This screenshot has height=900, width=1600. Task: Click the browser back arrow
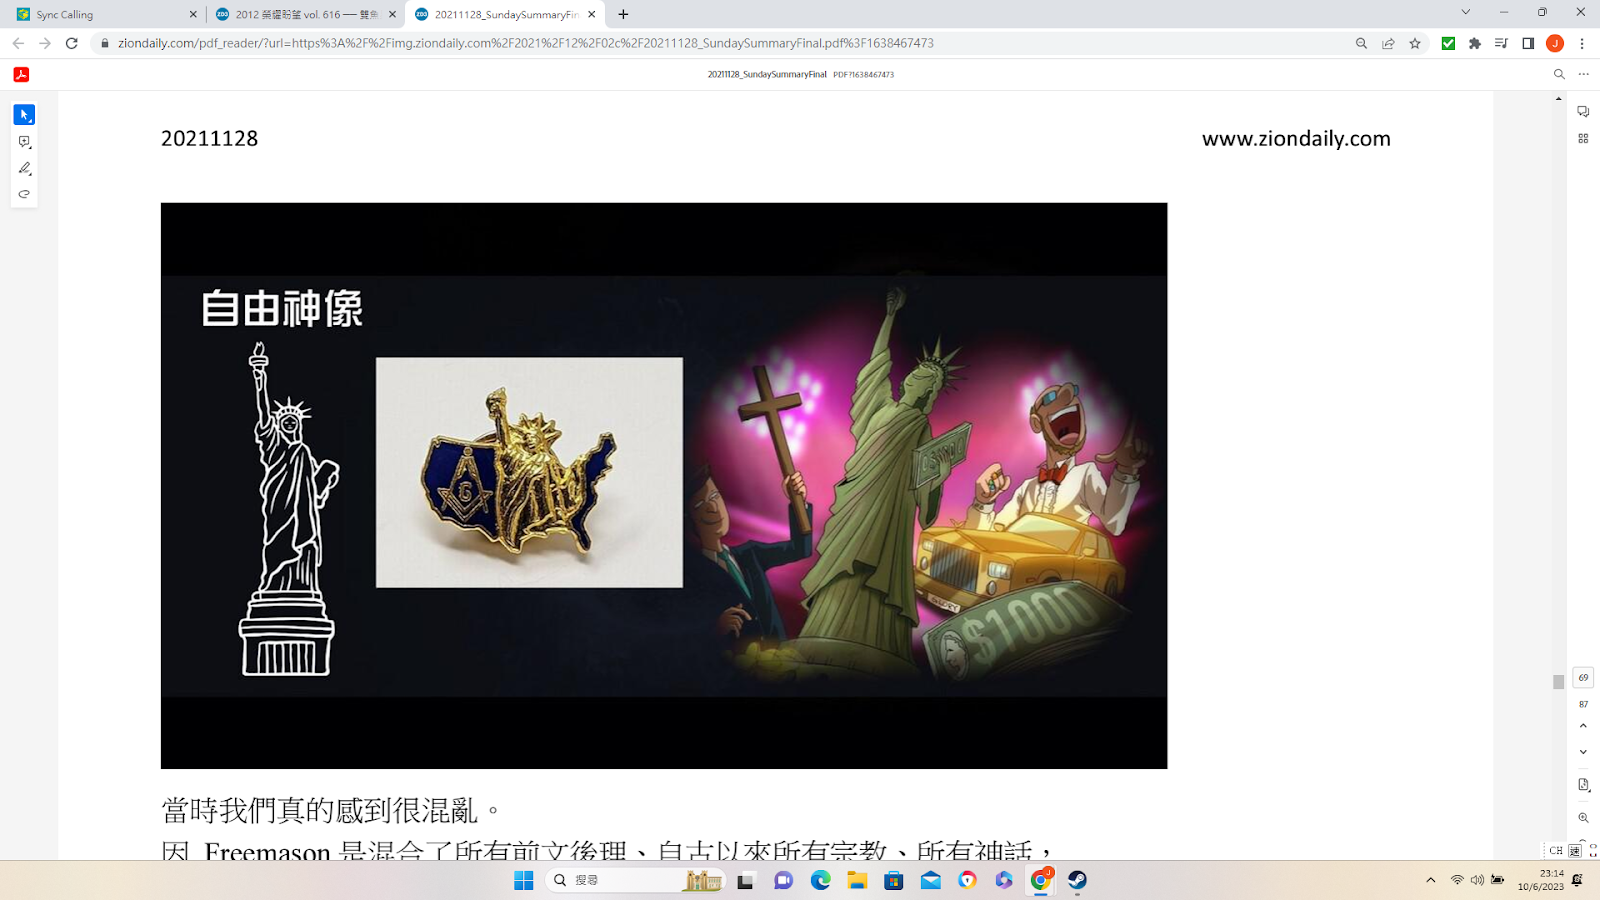click(x=18, y=43)
